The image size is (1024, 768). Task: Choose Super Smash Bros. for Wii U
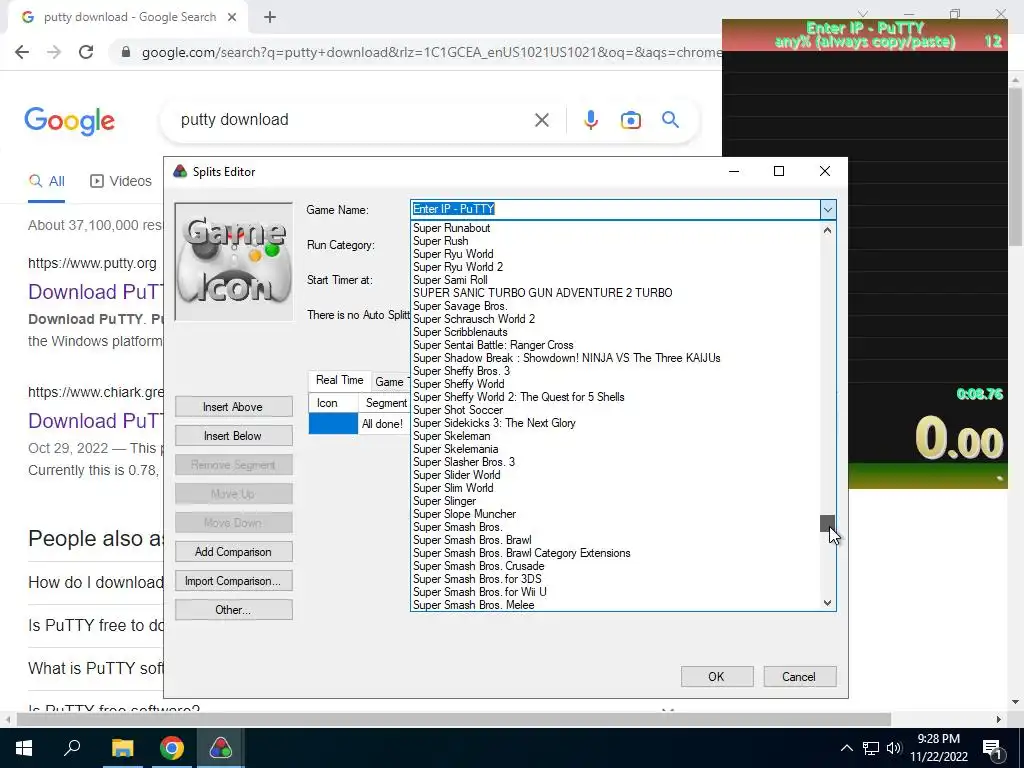pos(479,592)
